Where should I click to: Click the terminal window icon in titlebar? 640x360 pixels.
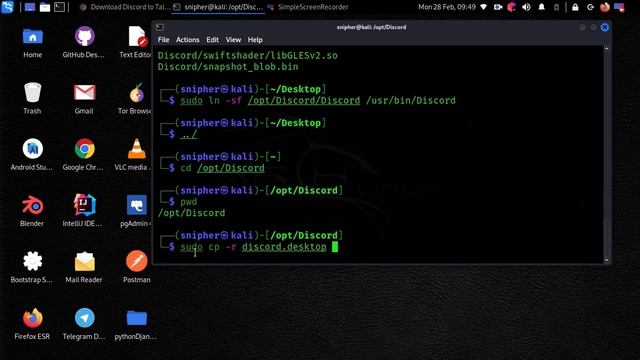(160, 27)
